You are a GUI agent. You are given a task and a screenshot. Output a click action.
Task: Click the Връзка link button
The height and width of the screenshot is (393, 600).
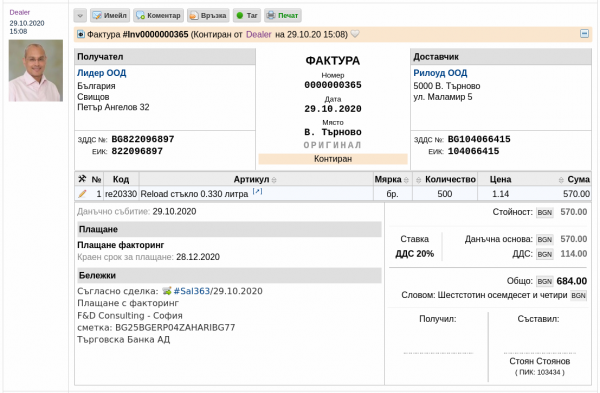pyautogui.click(x=208, y=16)
